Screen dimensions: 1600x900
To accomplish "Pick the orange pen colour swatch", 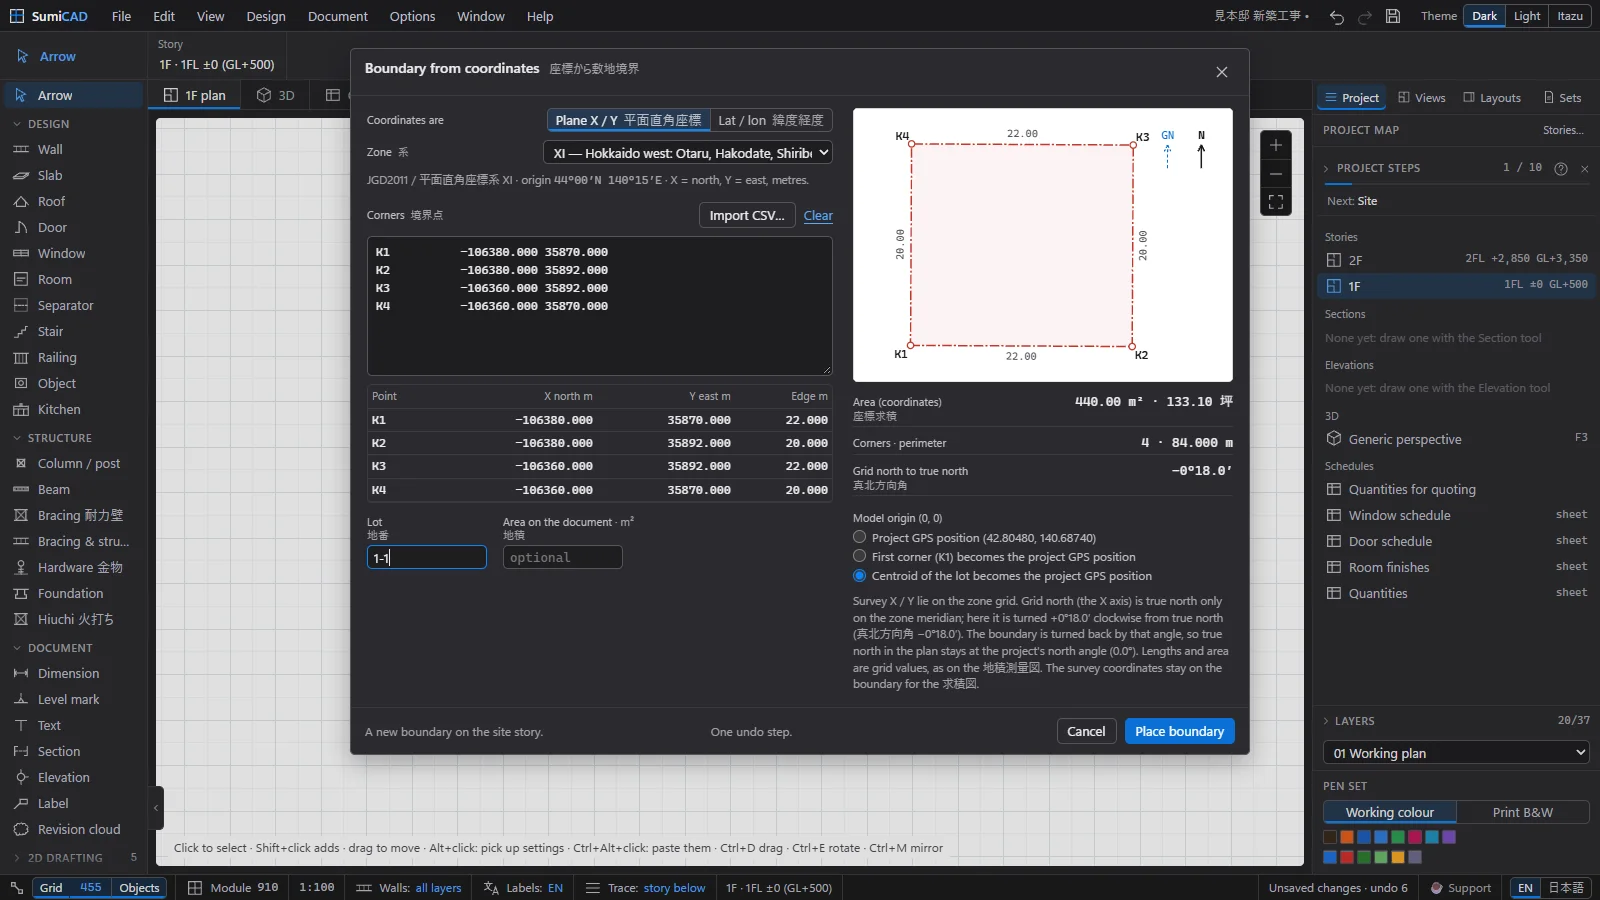I will tap(1347, 837).
